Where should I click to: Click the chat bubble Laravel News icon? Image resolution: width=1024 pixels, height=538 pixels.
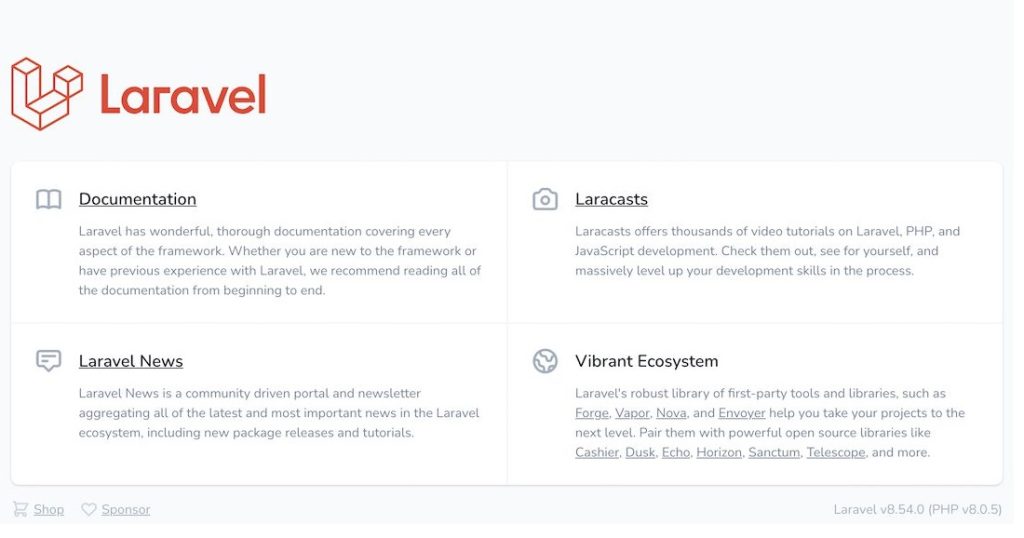(48, 361)
